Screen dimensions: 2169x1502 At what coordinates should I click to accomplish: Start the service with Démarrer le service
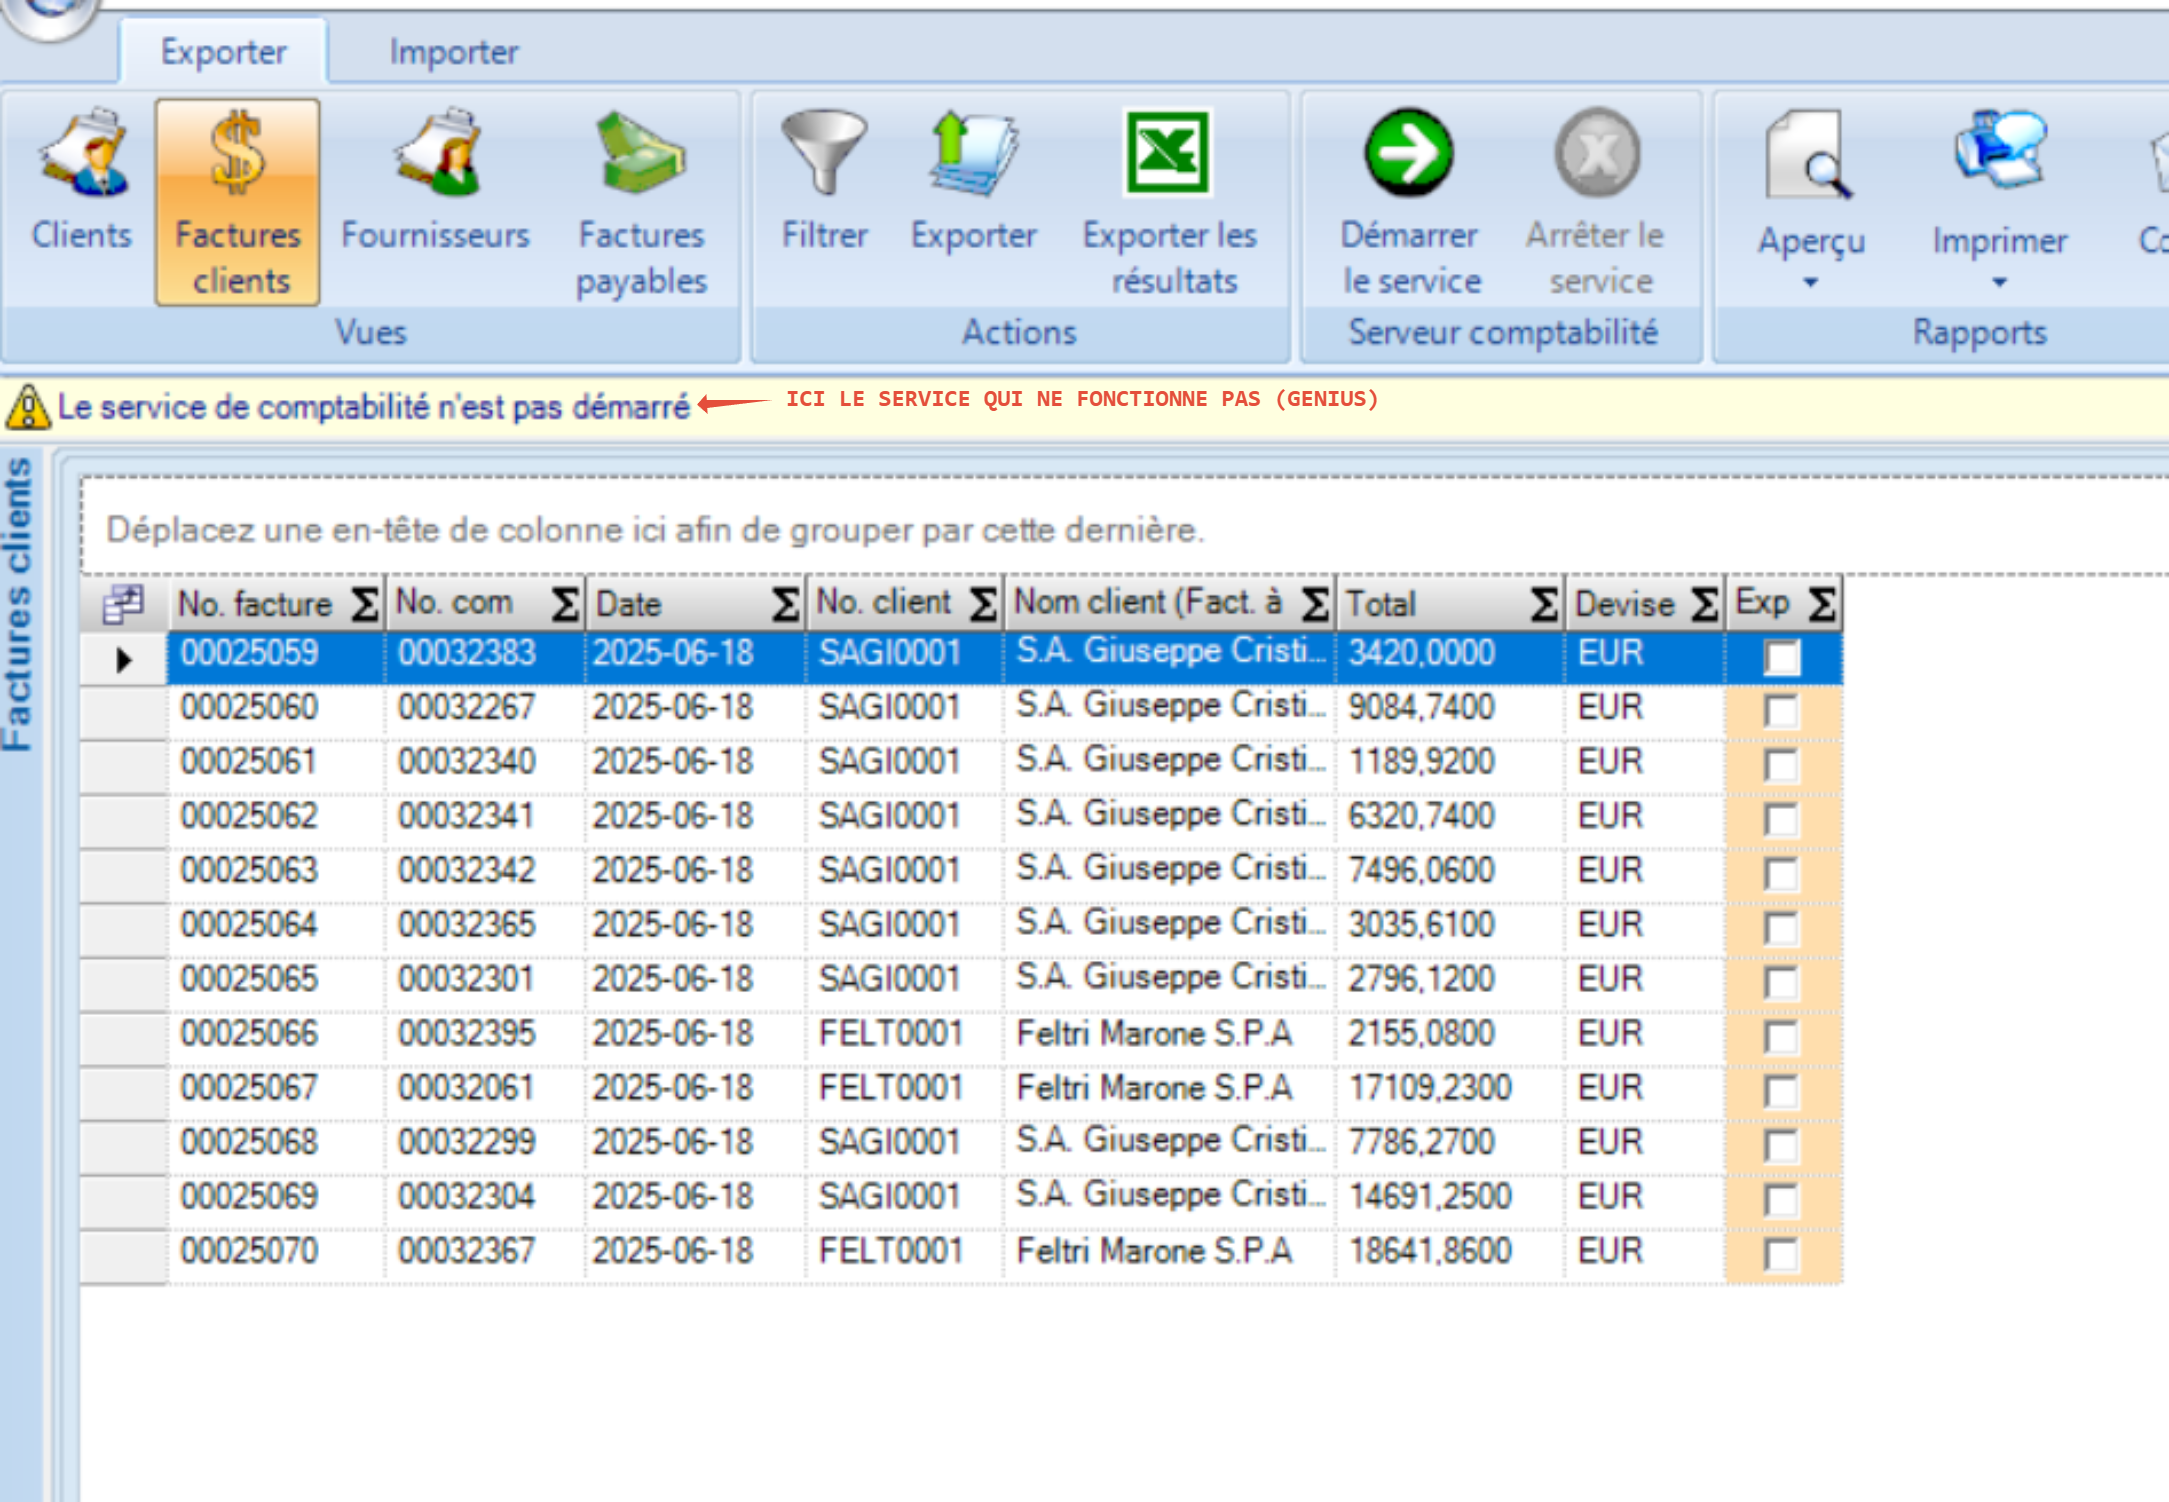[1409, 155]
